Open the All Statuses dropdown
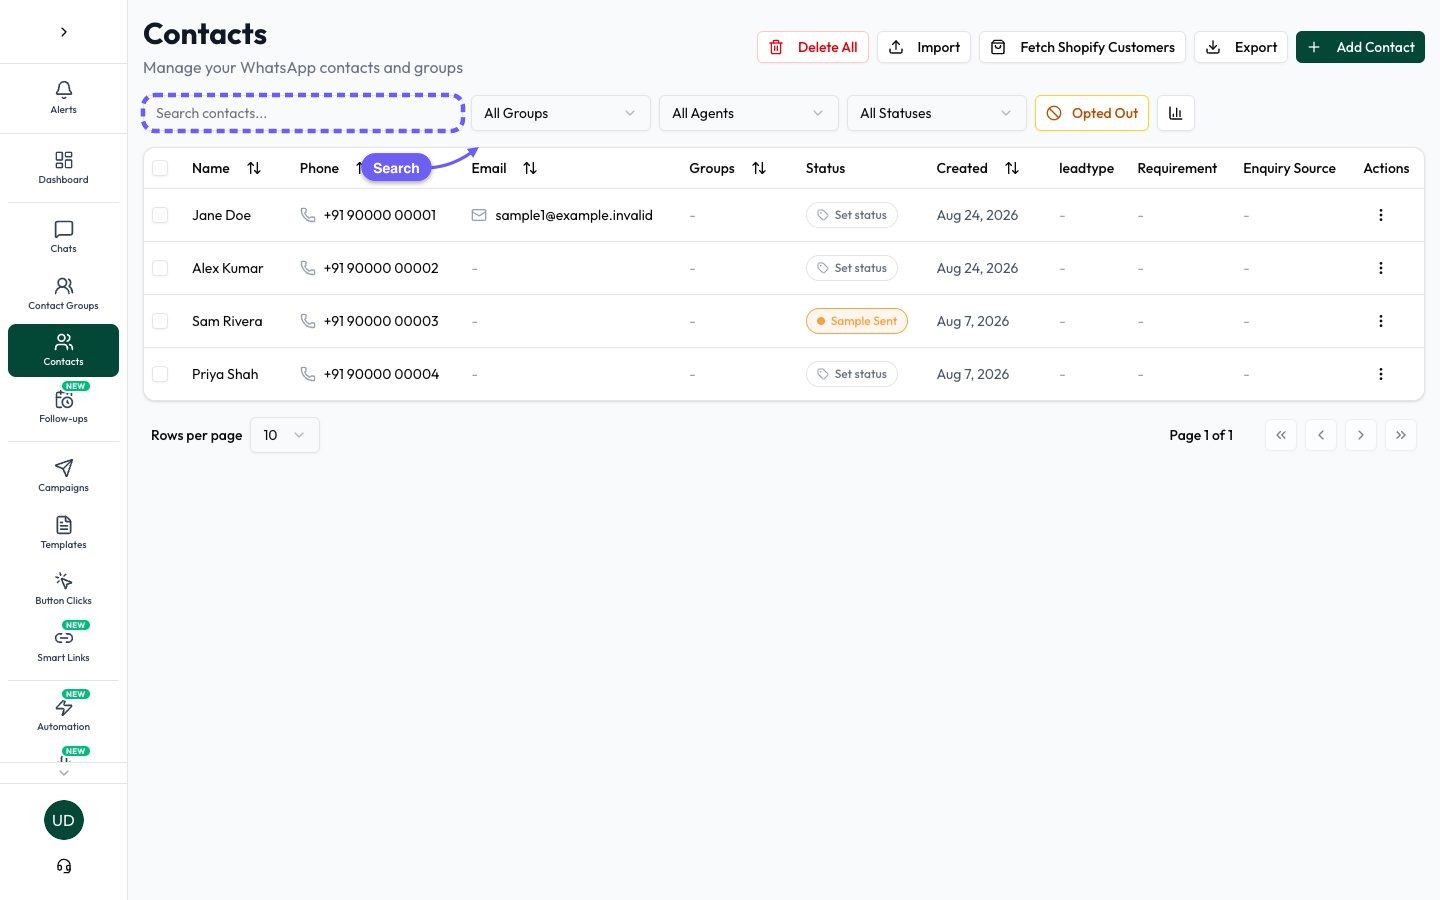Screen dimensions: 1440x900 [936, 113]
